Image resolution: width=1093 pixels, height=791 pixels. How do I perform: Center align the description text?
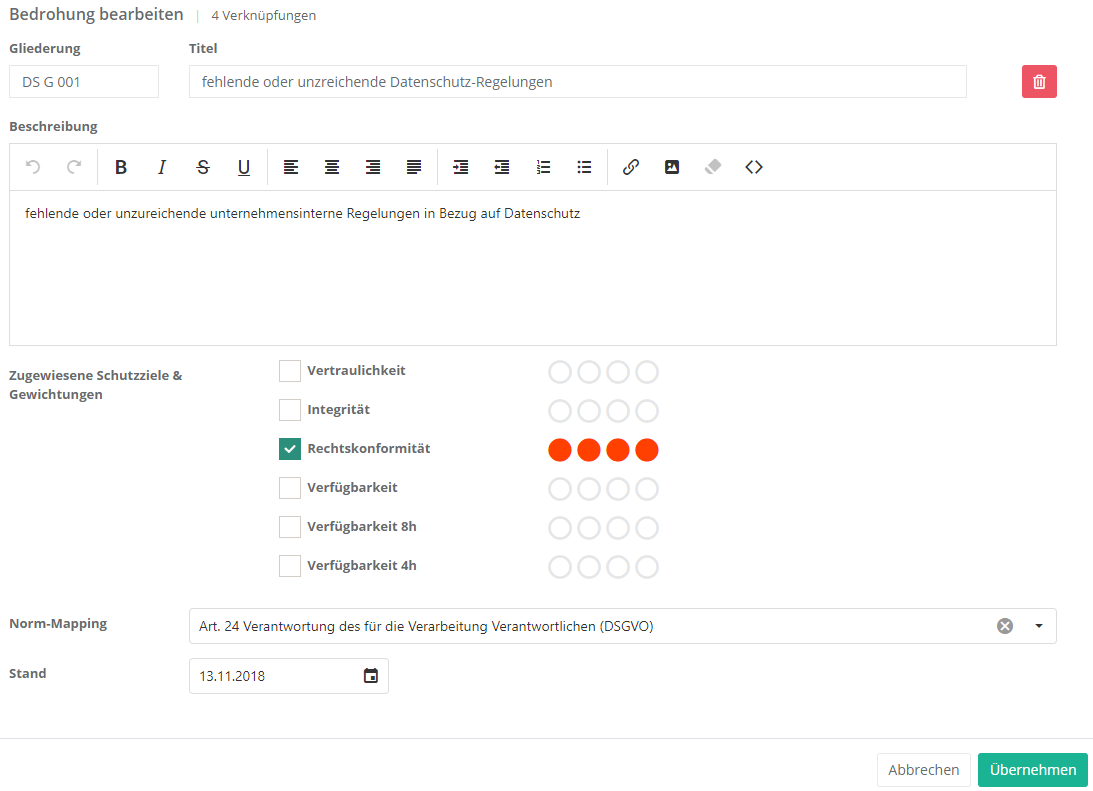coord(332,167)
